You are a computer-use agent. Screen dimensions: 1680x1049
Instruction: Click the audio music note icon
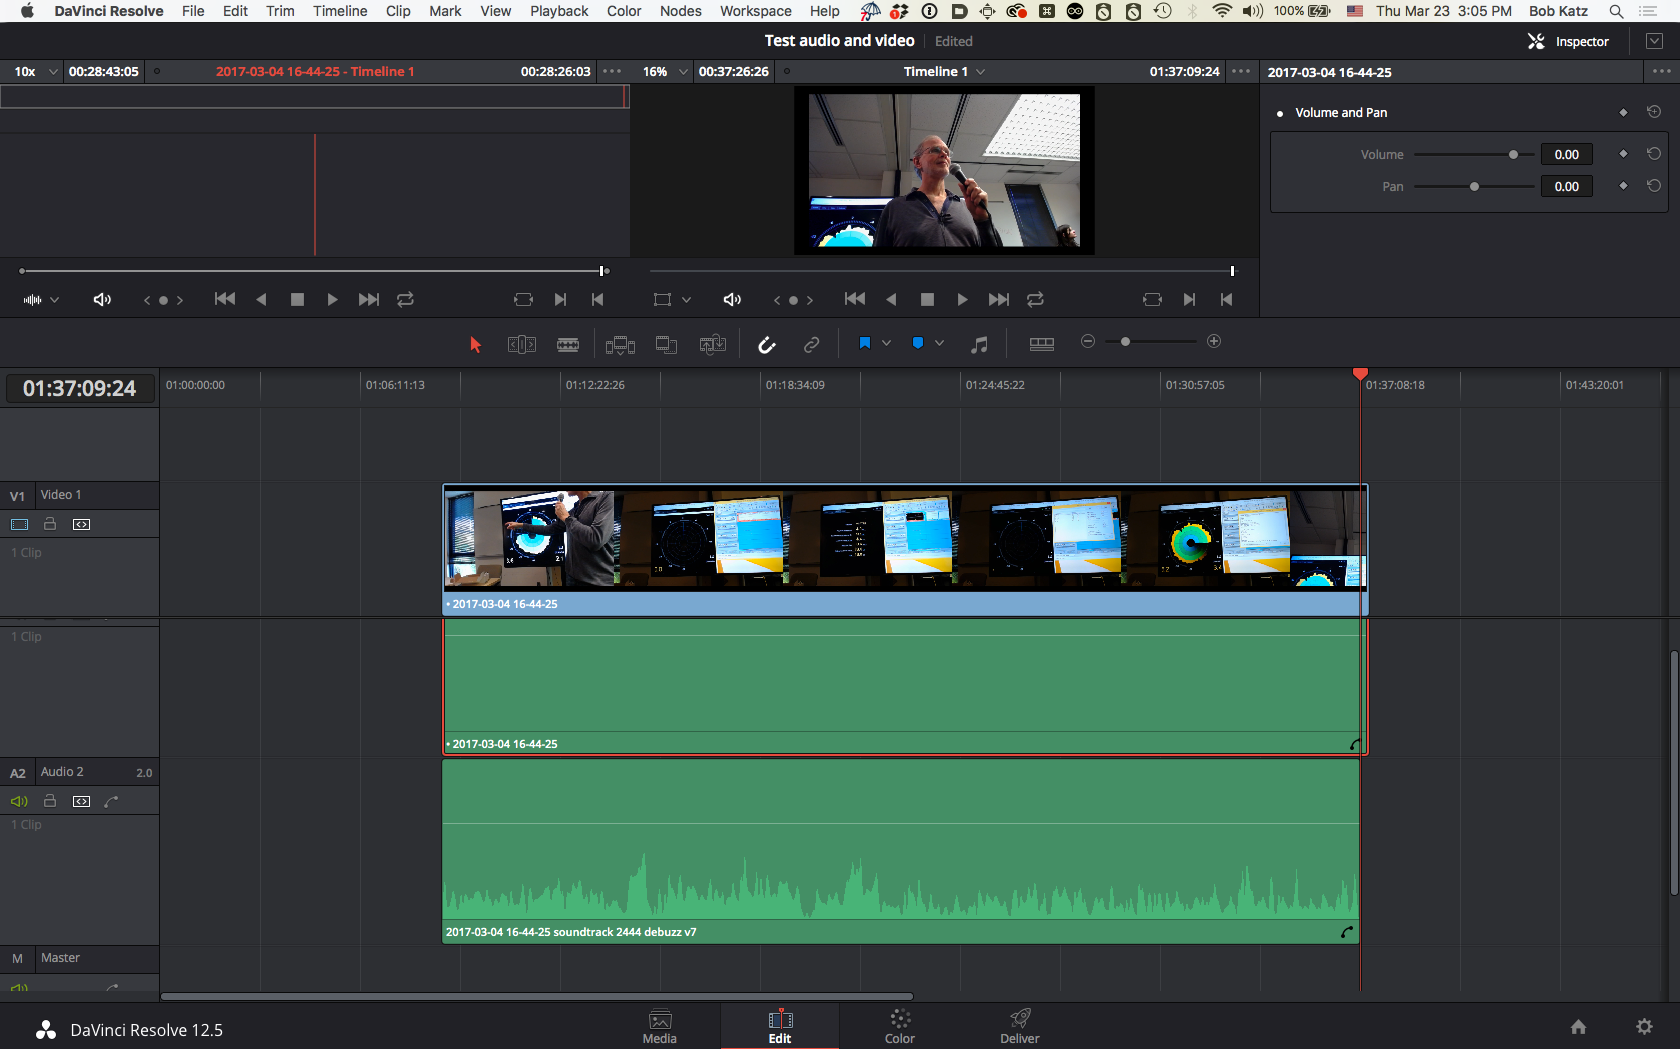[980, 344]
